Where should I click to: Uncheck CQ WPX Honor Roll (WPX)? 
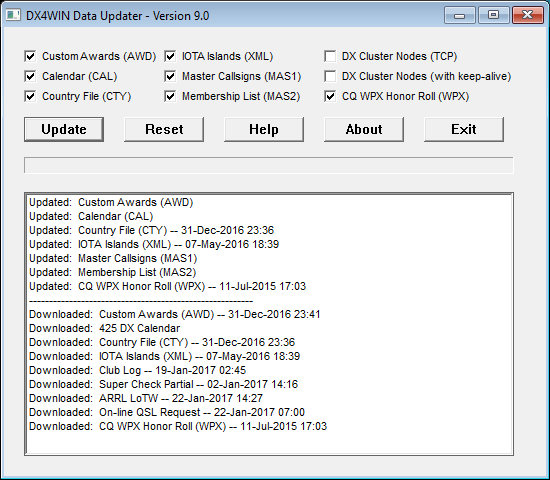pyautogui.click(x=330, y=96)
